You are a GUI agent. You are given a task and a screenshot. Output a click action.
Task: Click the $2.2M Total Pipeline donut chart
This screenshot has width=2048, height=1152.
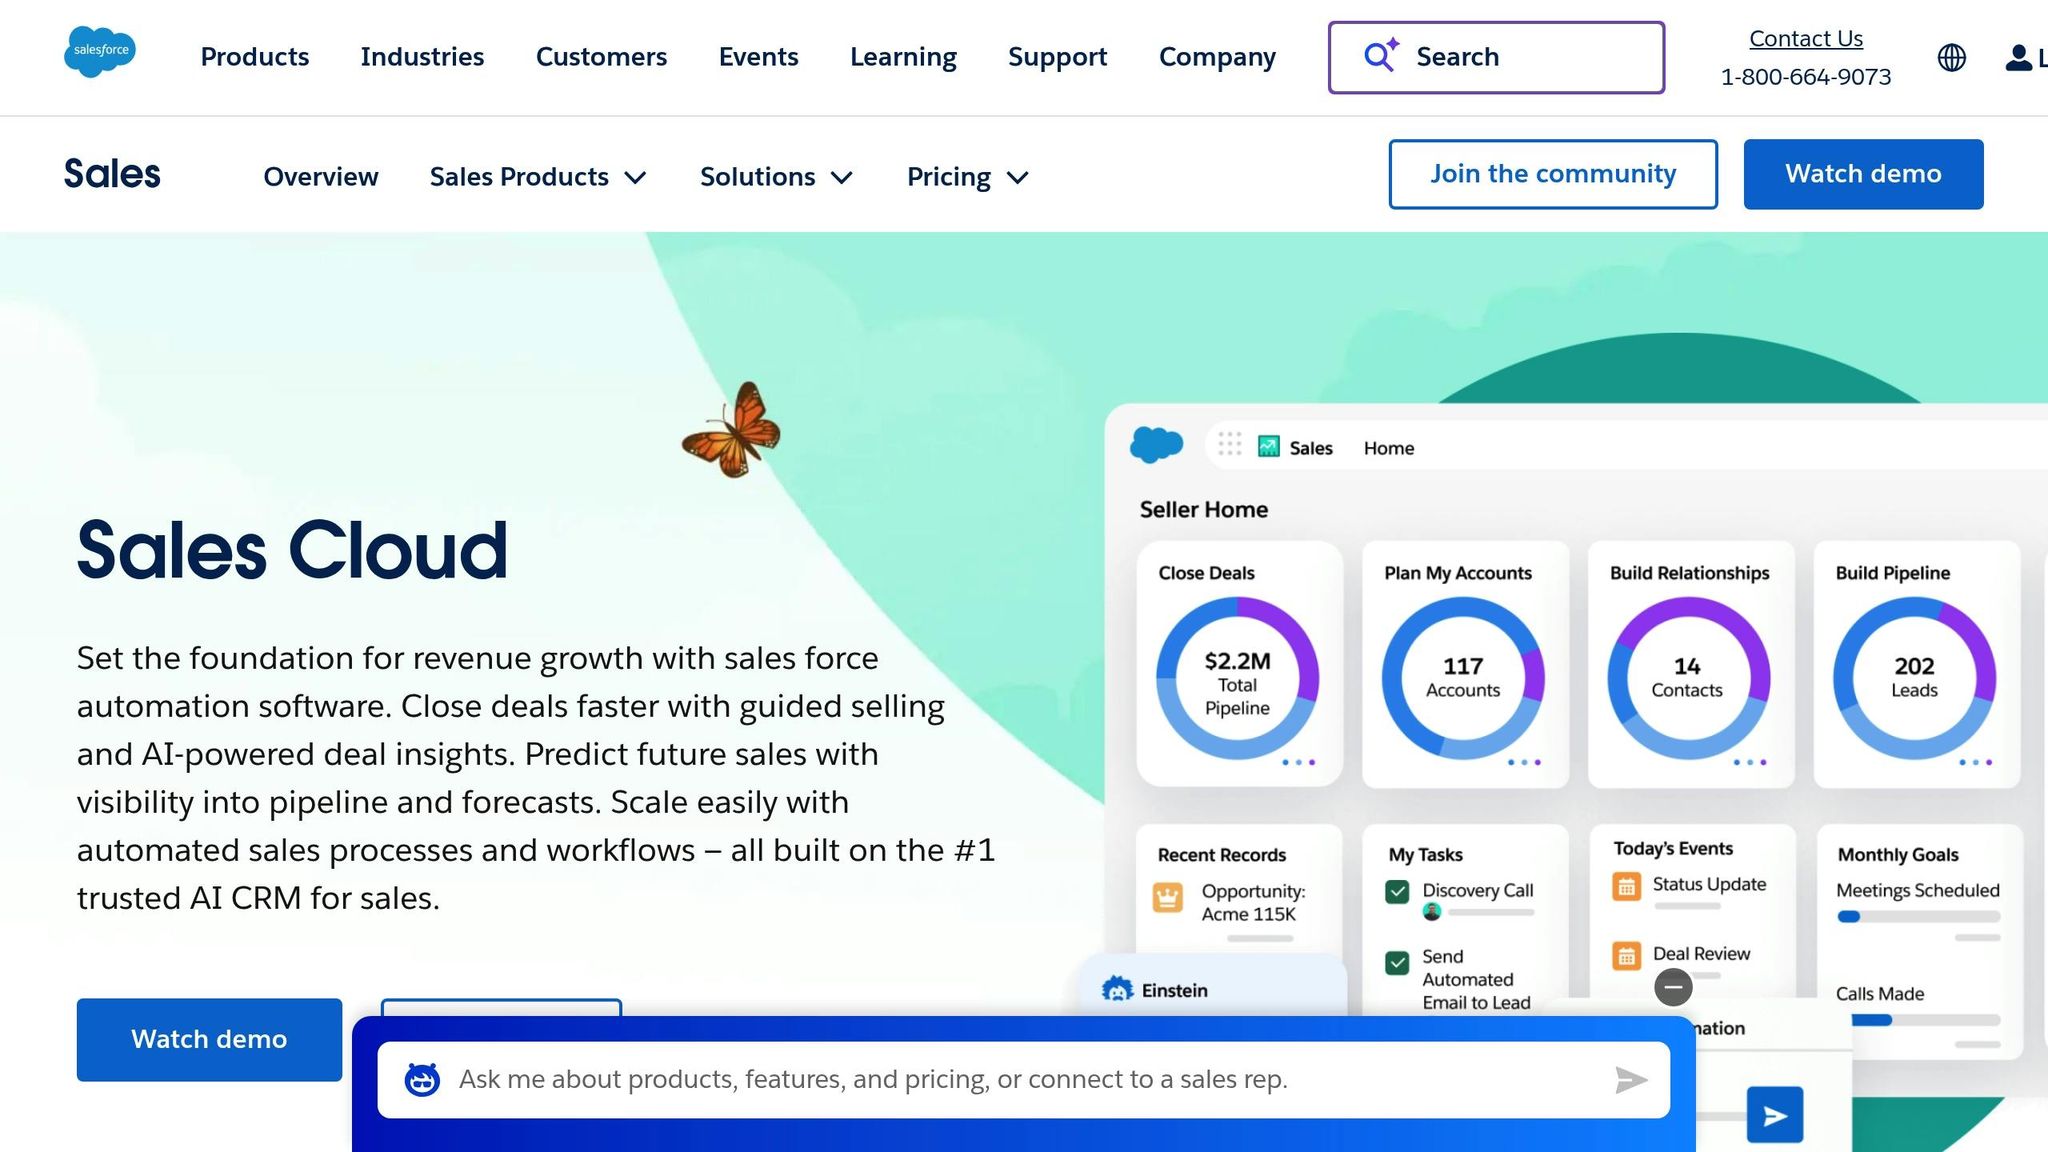coord(1237,678)
